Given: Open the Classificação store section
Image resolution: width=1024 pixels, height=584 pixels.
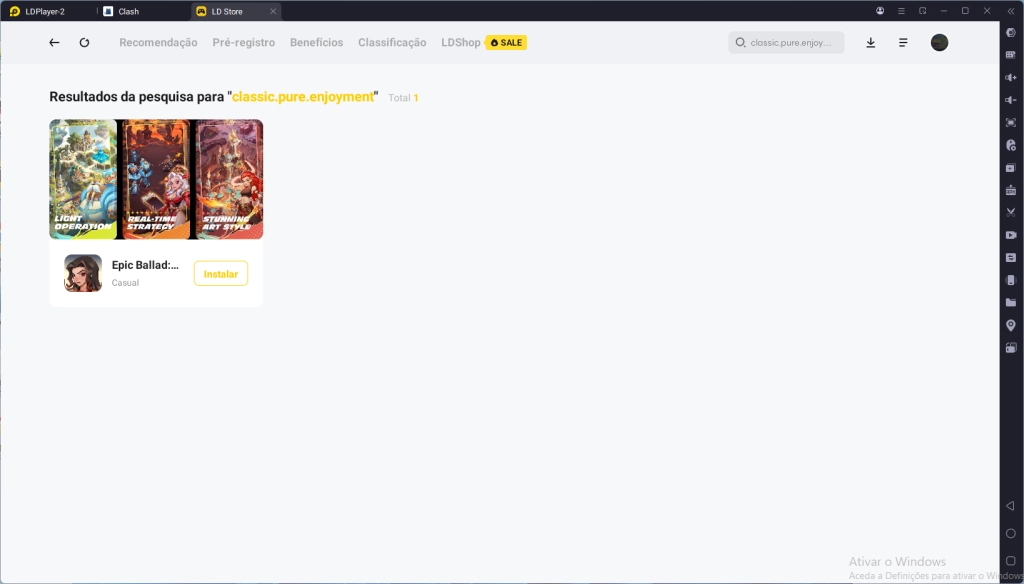Looking at the screenshot, I should pos(392,43).
